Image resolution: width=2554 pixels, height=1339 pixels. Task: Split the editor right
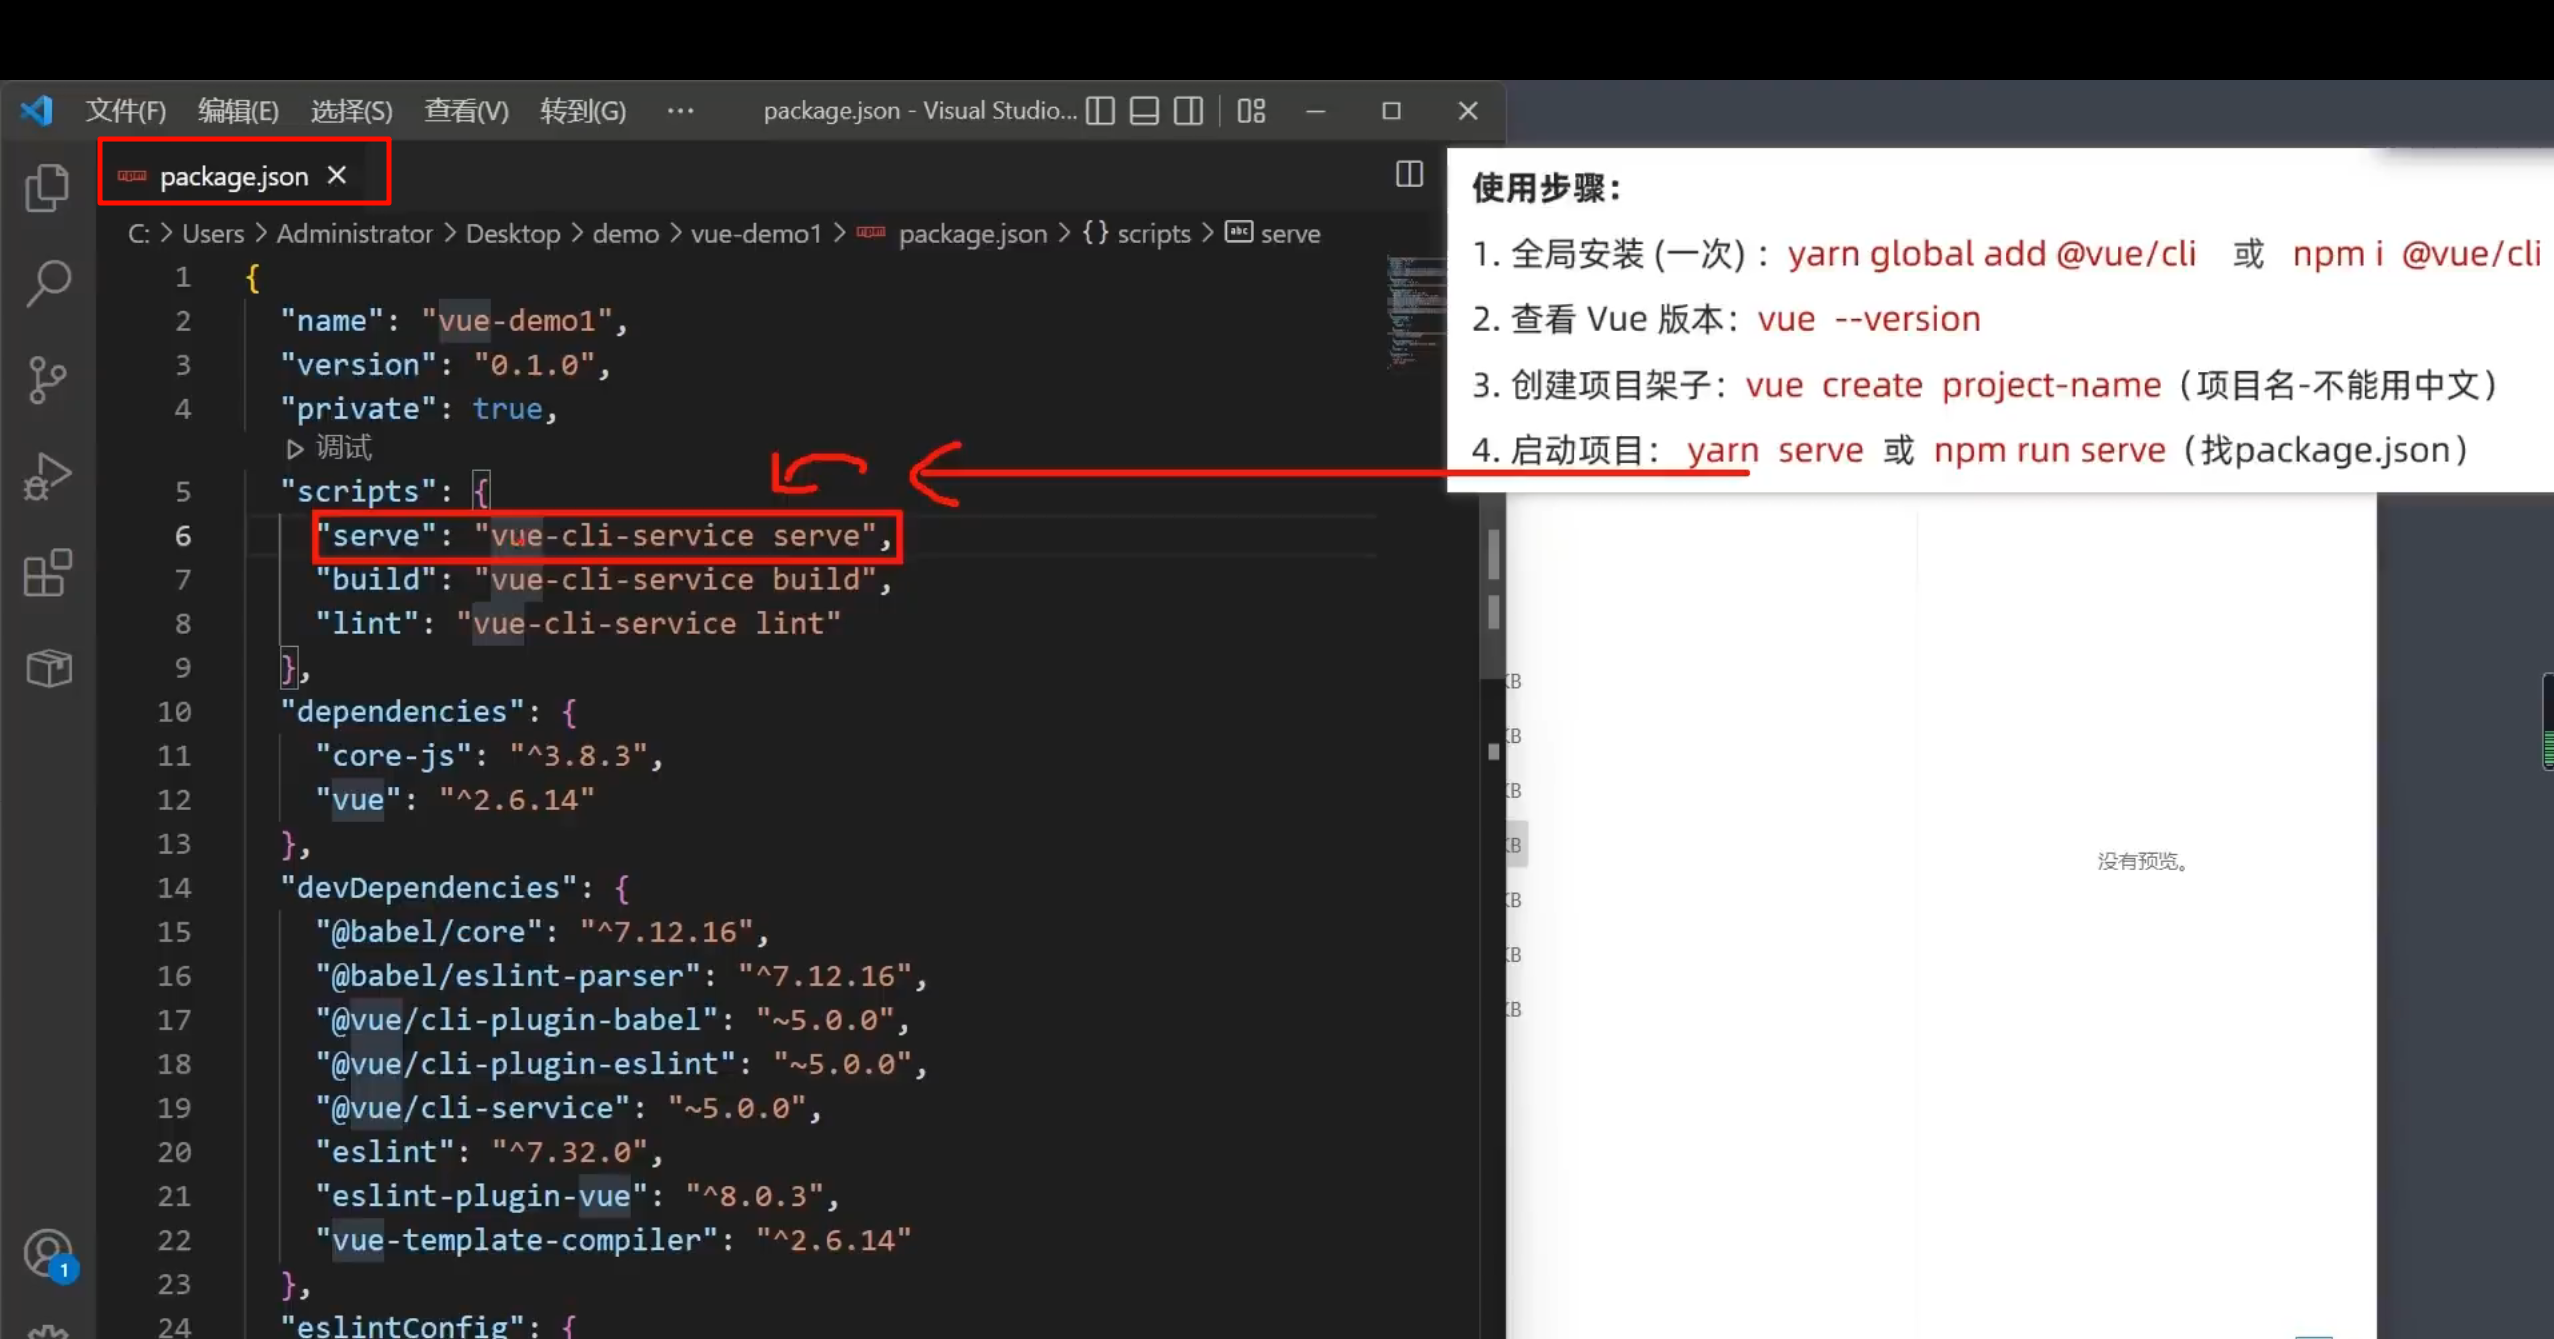pyautogui.click(x=1409, y=174)
